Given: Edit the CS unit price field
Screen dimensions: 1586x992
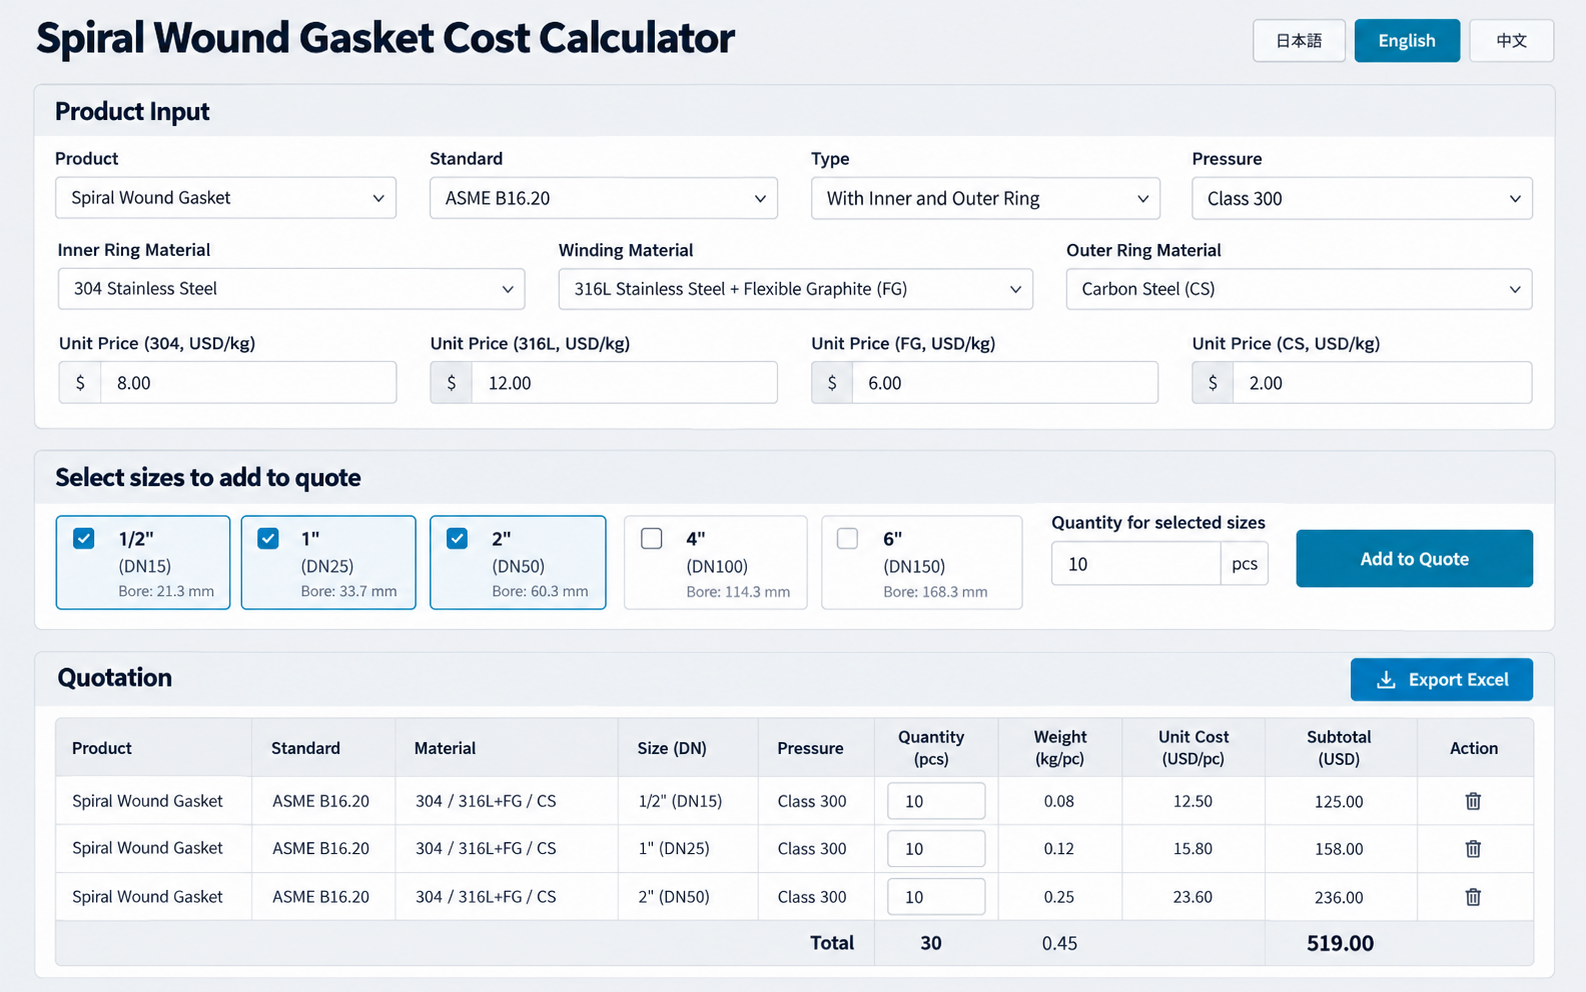Looking at the screenshot, I should [1382, 383].
